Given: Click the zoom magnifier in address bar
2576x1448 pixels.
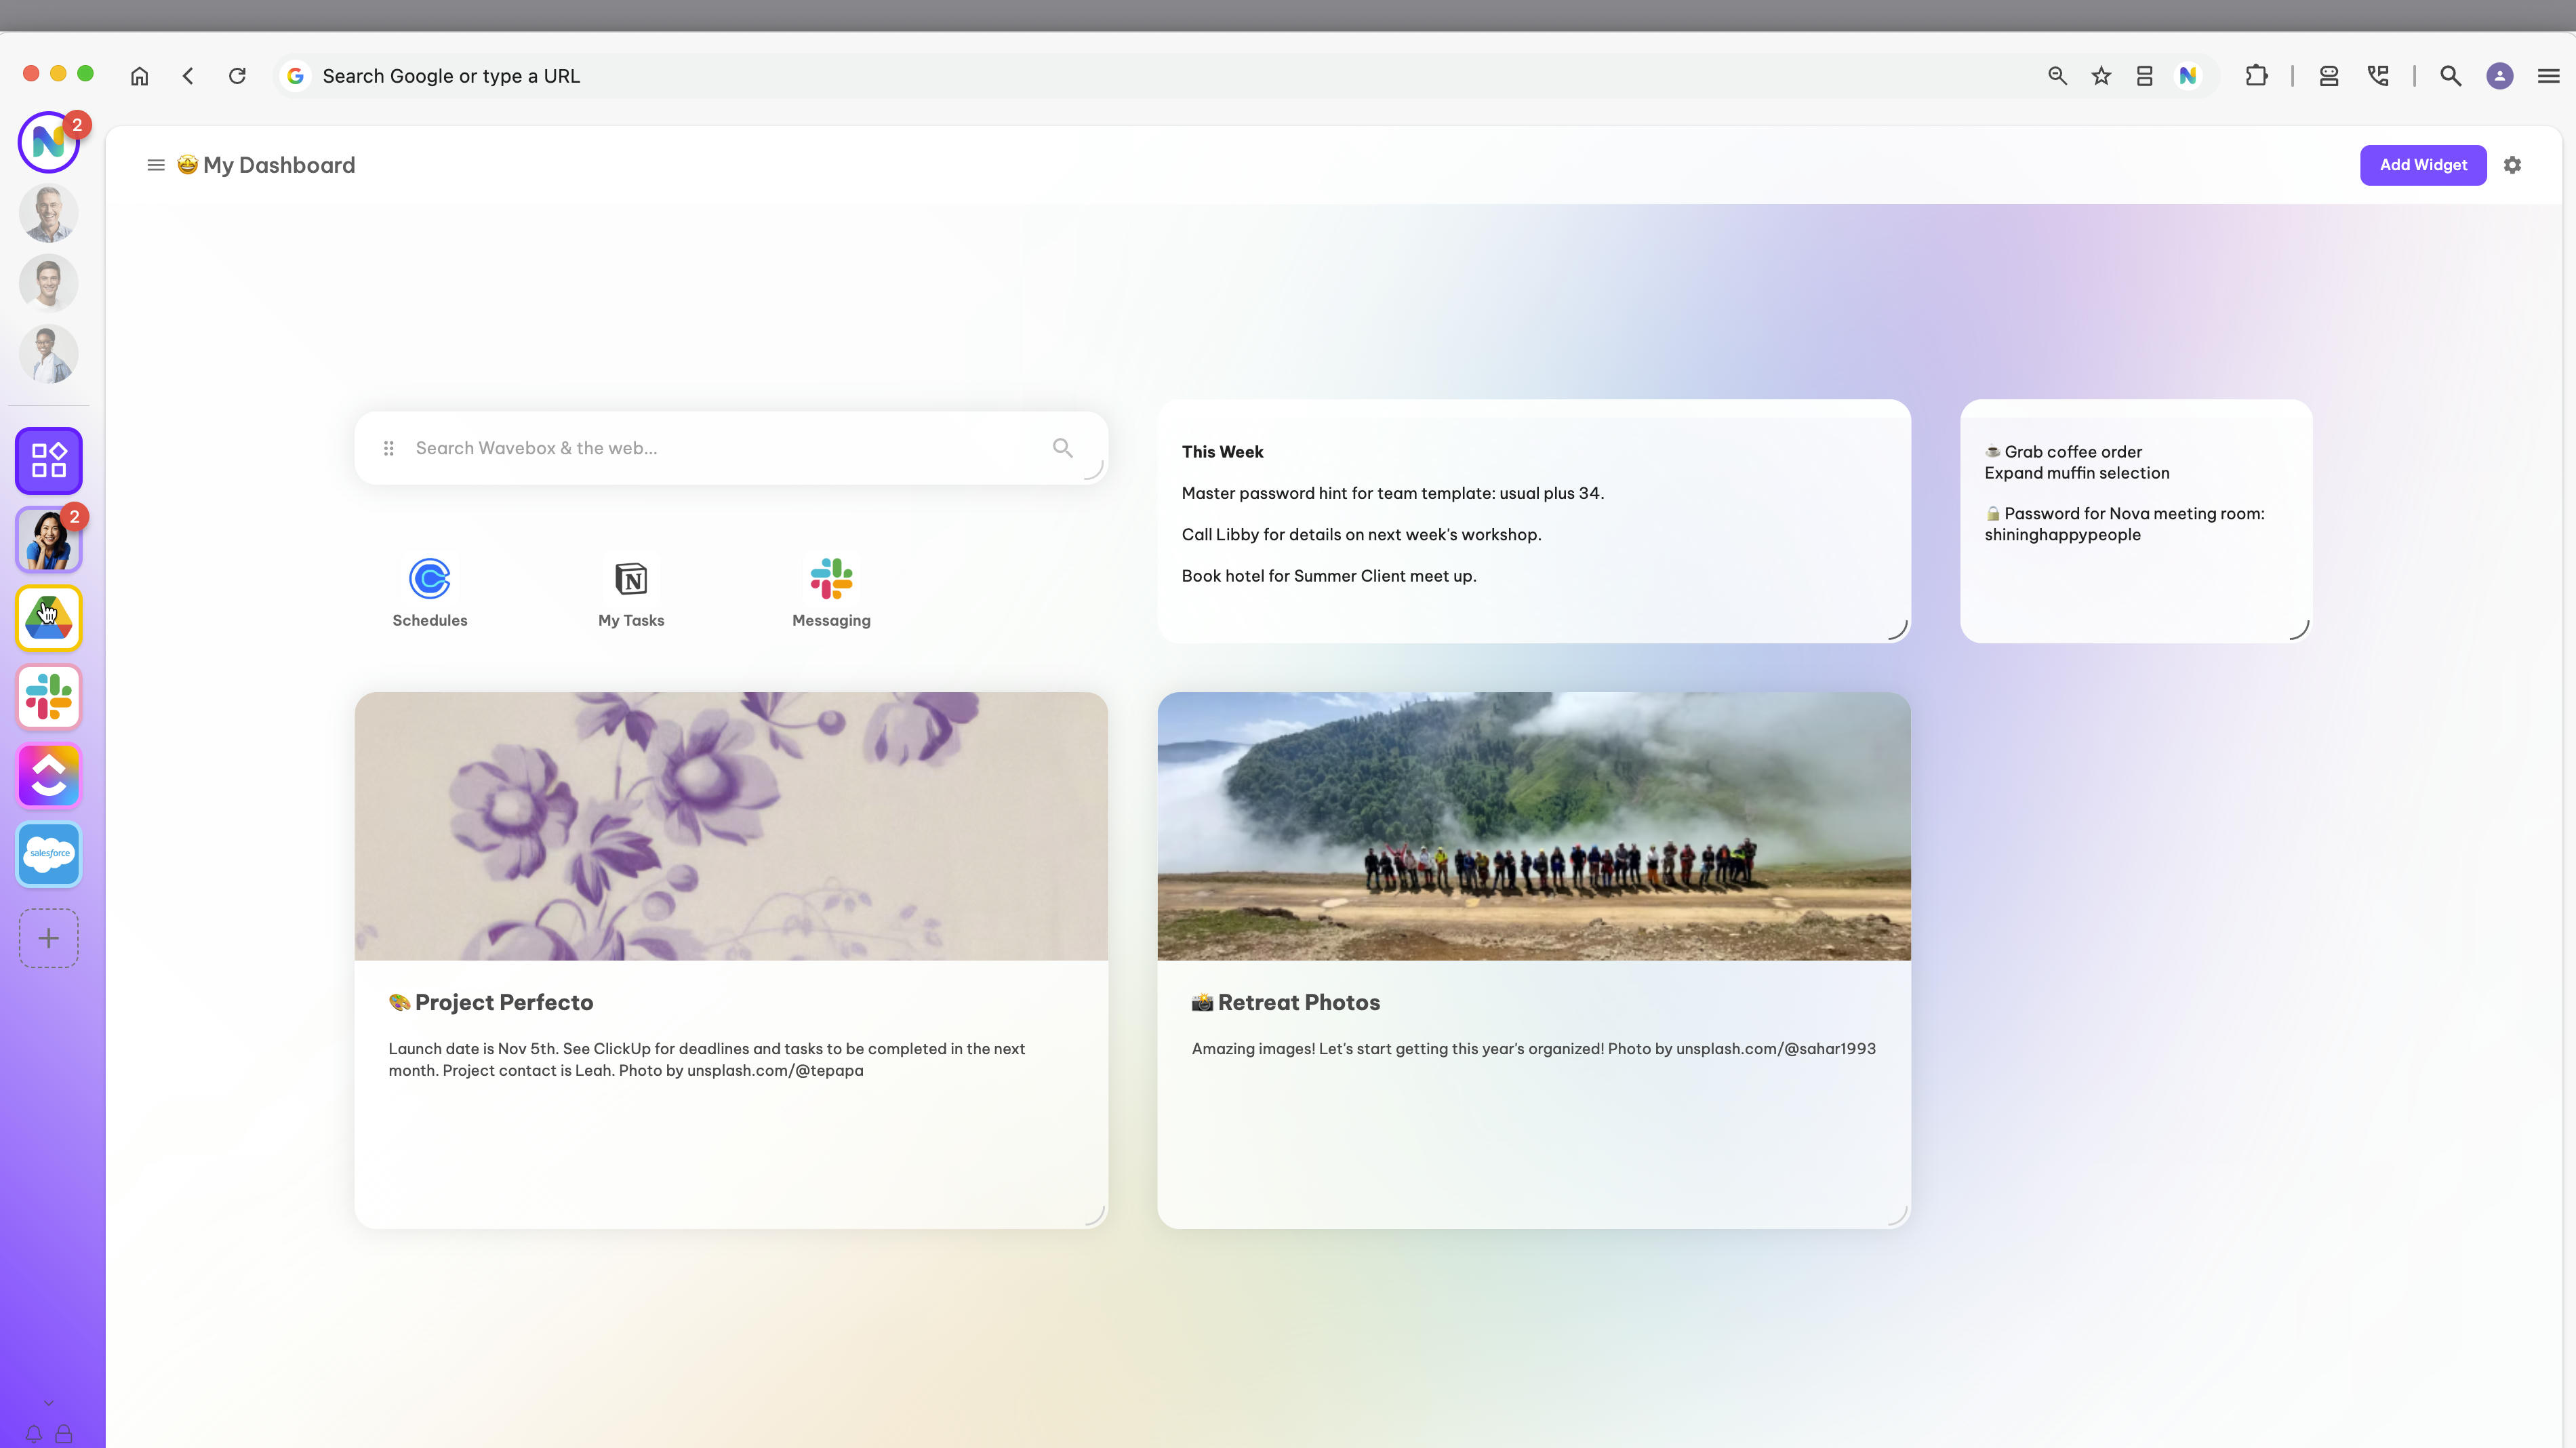Looking at the screenshot, I should click(2057, 76).
